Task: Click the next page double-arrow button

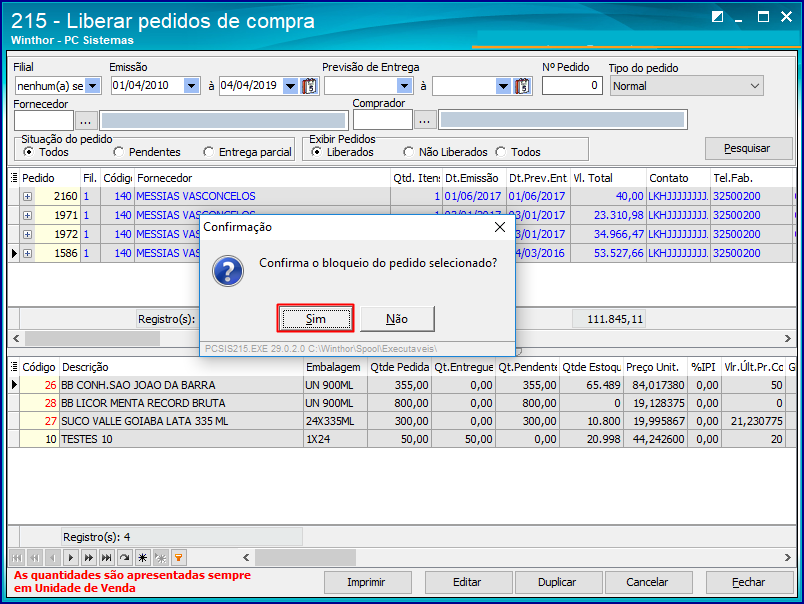Action: pyautogui.click(x=89, y=557)
